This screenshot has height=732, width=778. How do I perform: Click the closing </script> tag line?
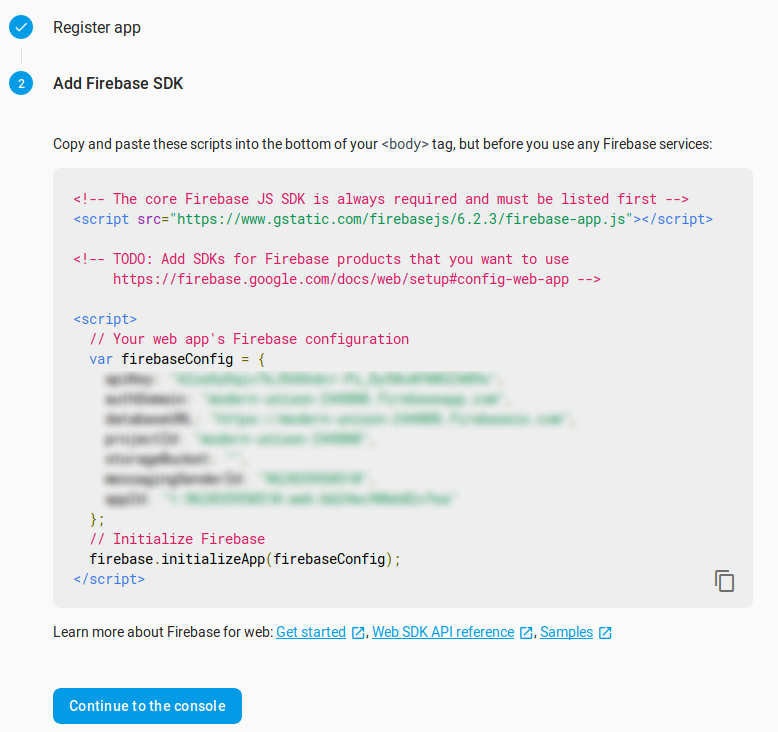click(109, 579)
